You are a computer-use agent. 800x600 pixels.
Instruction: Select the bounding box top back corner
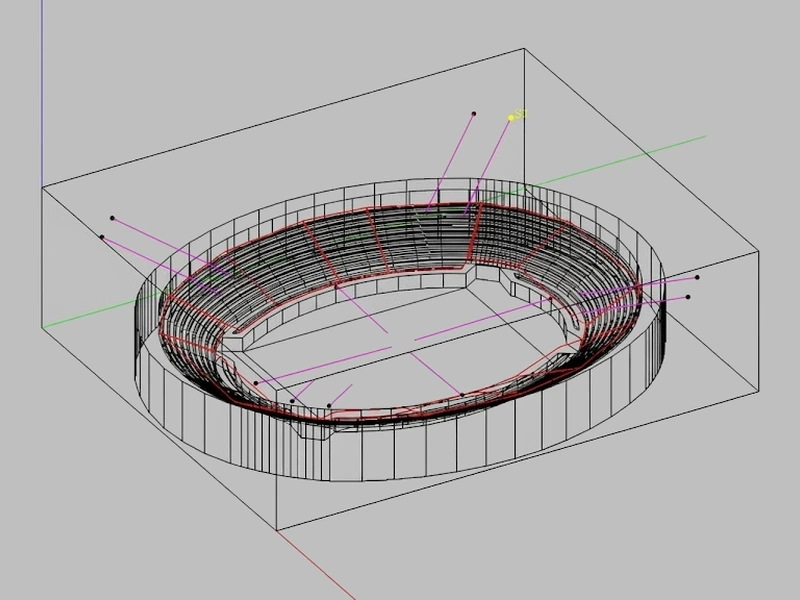(x=524, y=48)
